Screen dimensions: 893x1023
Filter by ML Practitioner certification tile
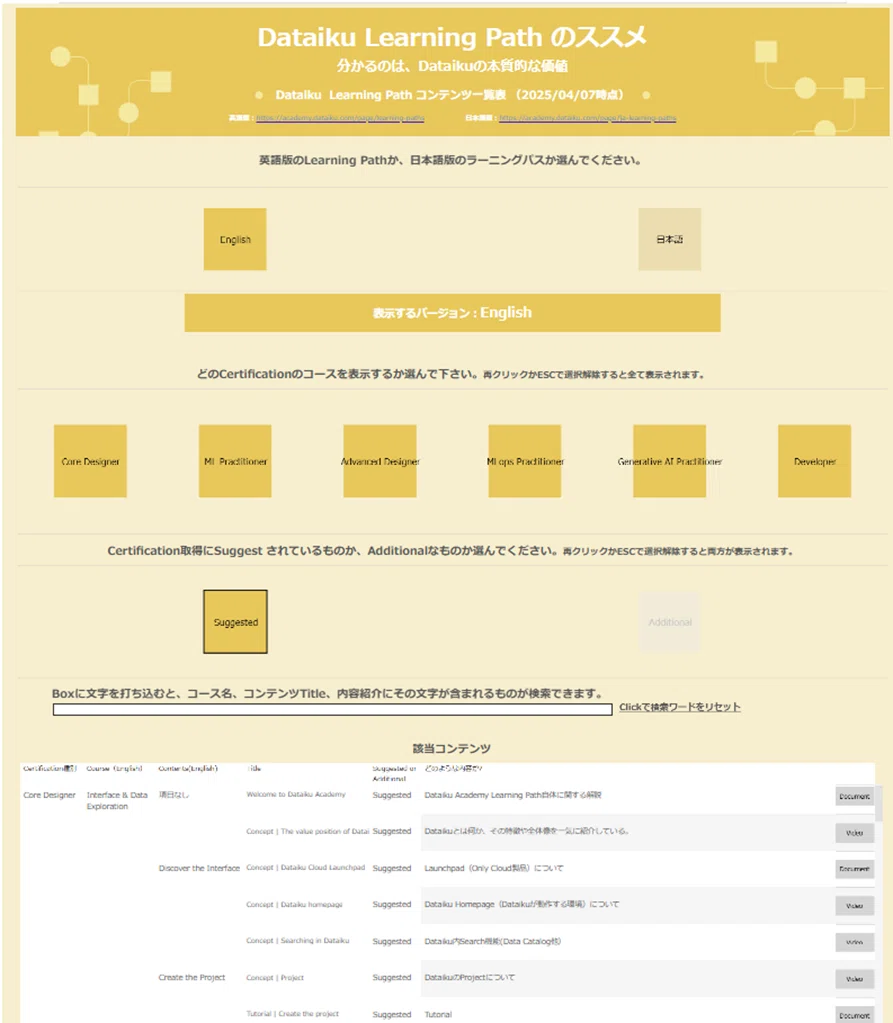point(235,461)
